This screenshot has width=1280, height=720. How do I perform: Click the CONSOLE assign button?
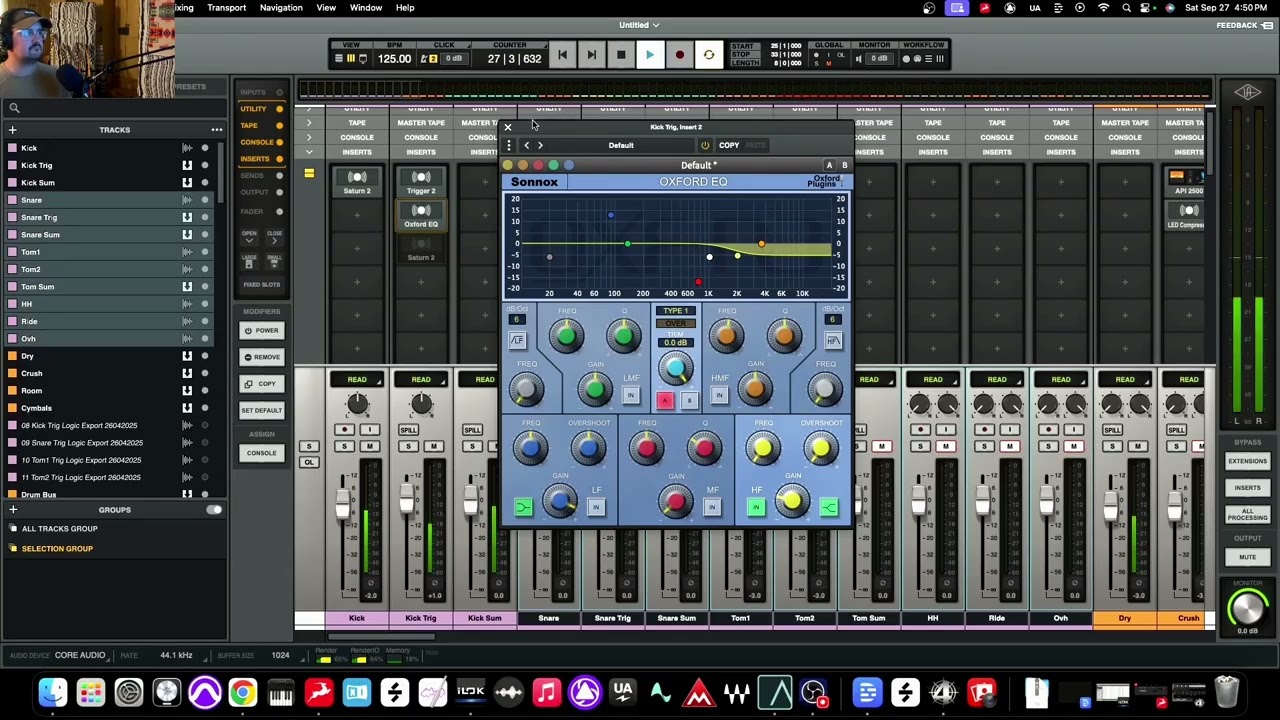point(262,453)
